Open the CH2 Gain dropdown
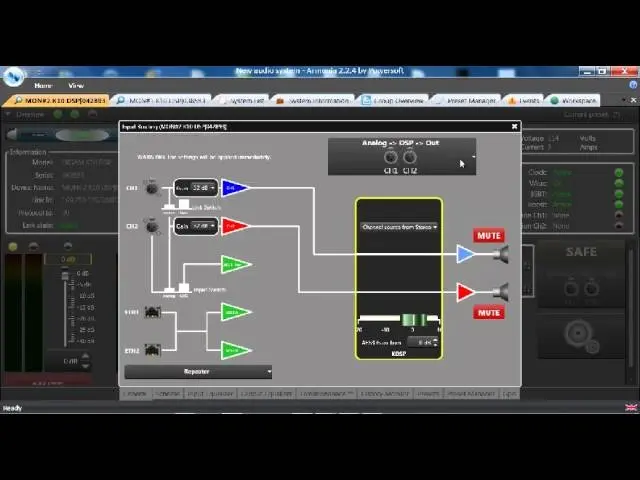The width and height of the screenshot is (640, 480). [203, 226]
